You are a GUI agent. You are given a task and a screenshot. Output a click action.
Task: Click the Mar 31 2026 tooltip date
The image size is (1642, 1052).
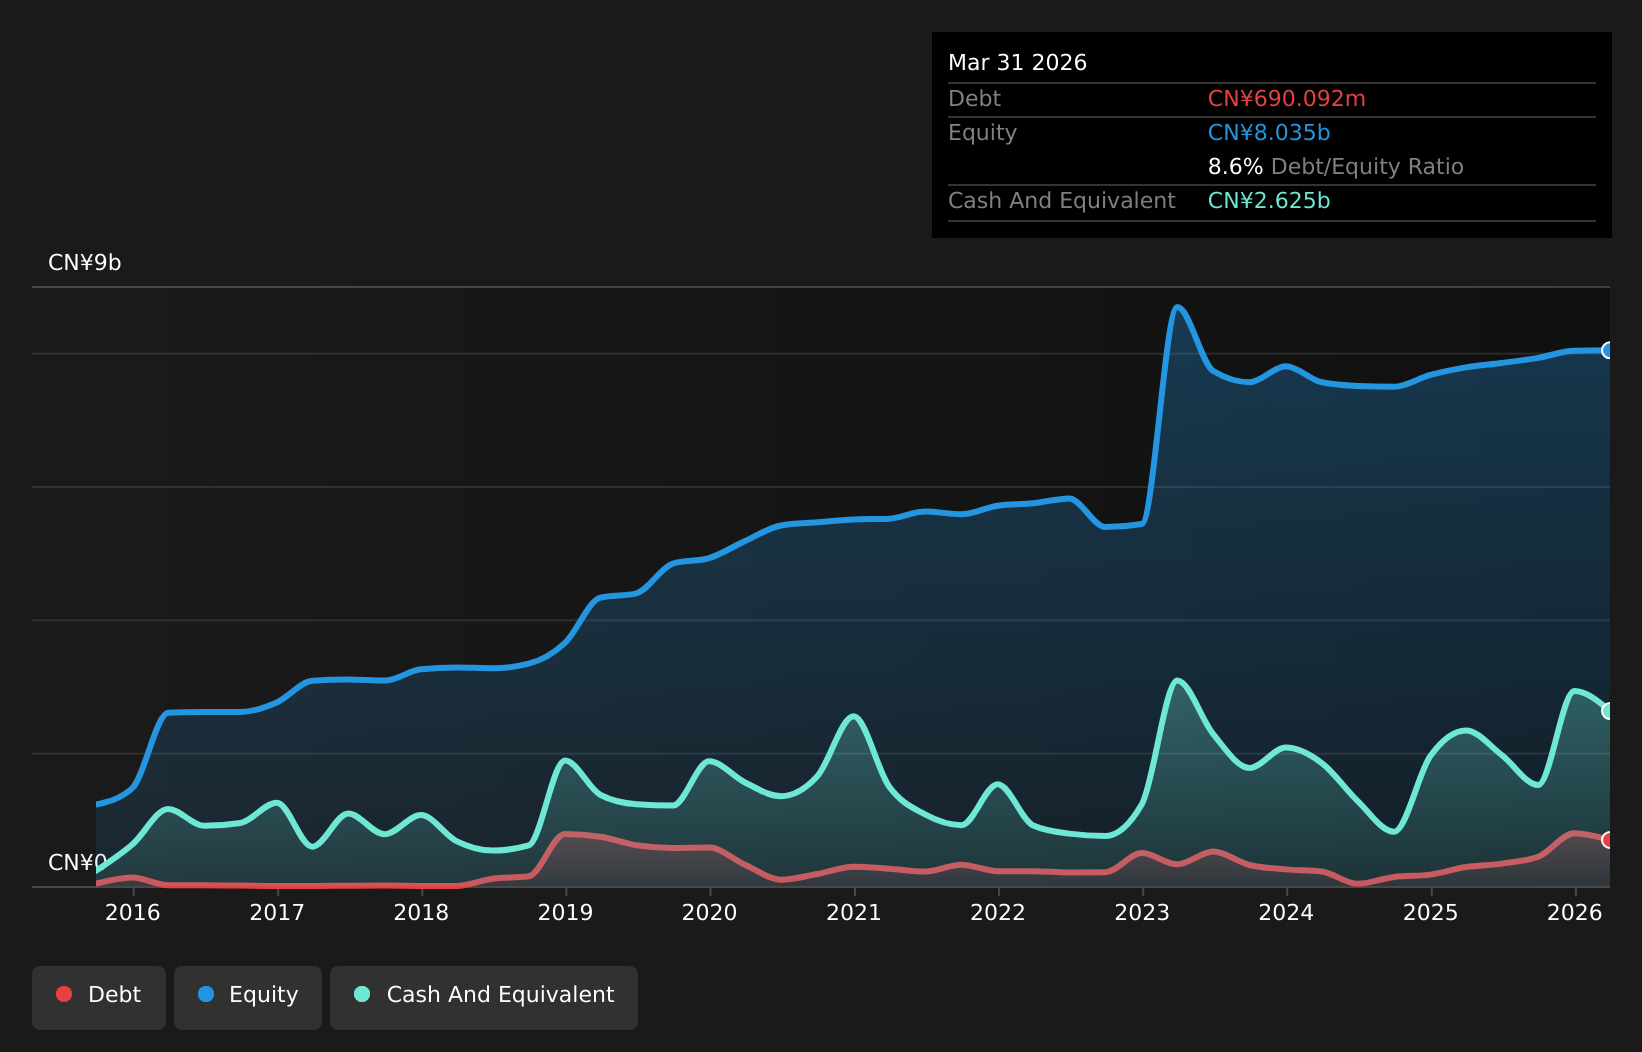pyautogui.click(x=1017, y=63)
